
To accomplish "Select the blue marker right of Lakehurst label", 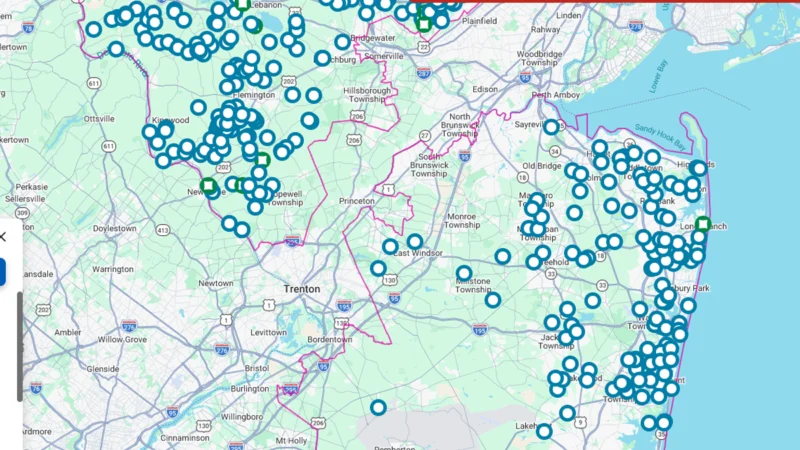I will click(x=544, y=431).
